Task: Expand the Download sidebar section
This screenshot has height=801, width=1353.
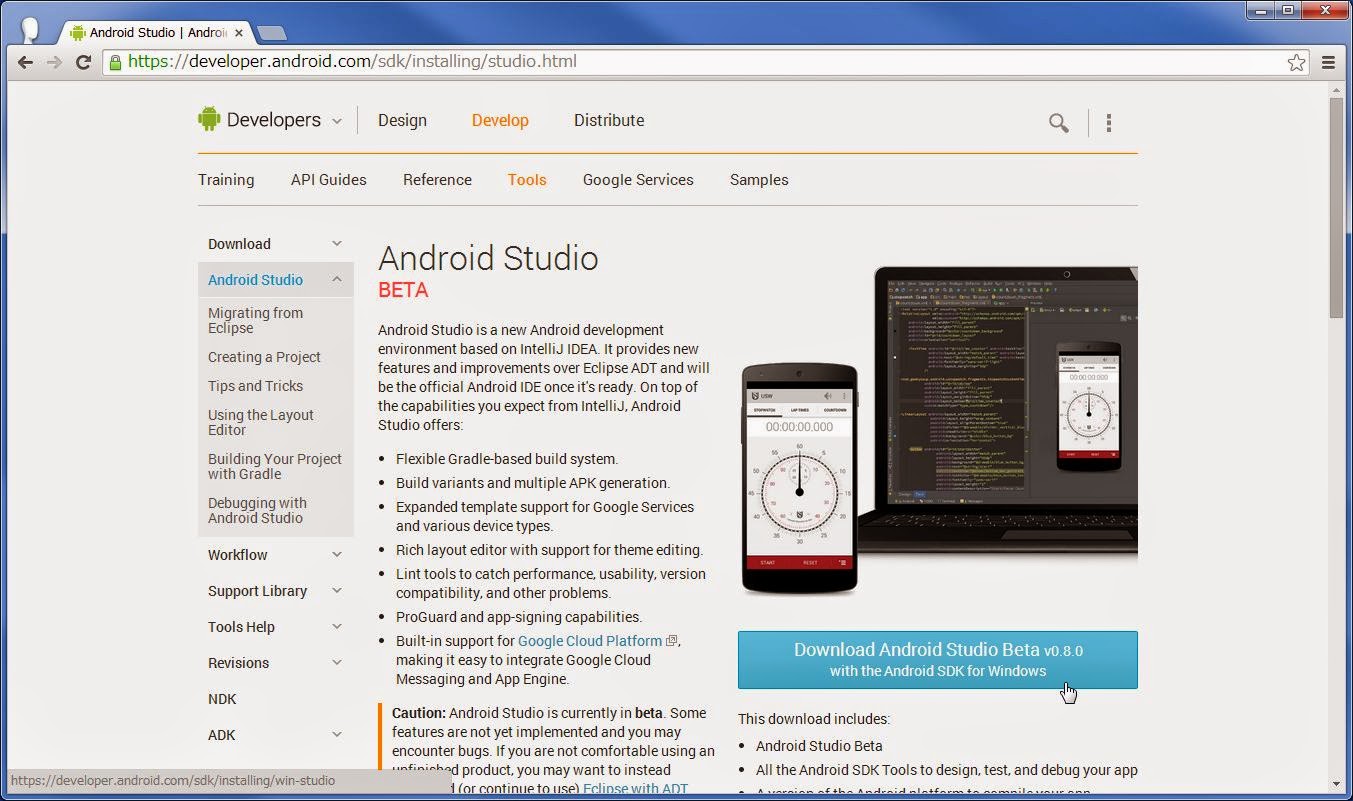Action: pyautogui.click(x=337, y=243)
